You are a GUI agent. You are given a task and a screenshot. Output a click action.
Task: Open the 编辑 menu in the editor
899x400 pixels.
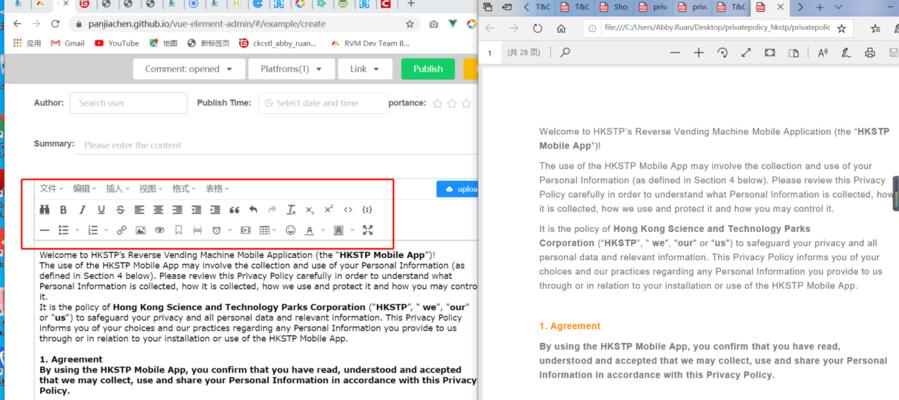pos(84,189)
